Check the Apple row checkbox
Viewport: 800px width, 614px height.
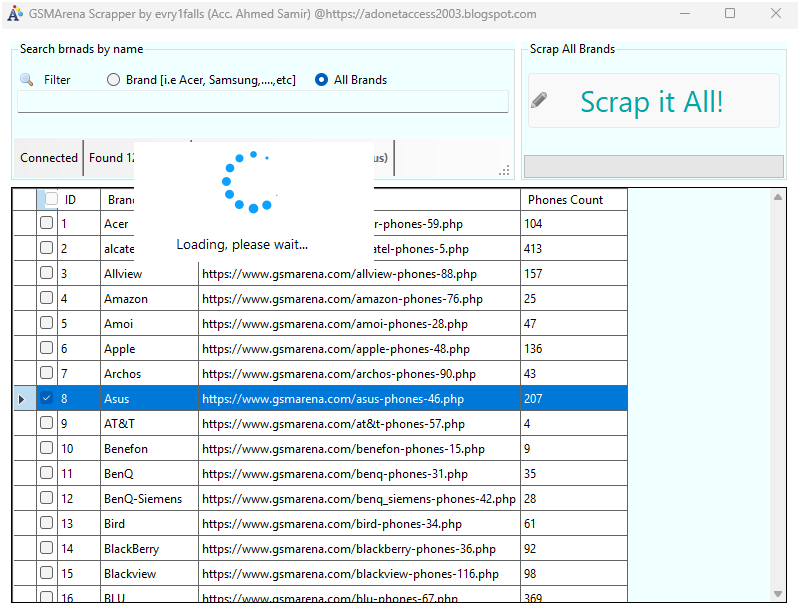click(x=46, y=348)
